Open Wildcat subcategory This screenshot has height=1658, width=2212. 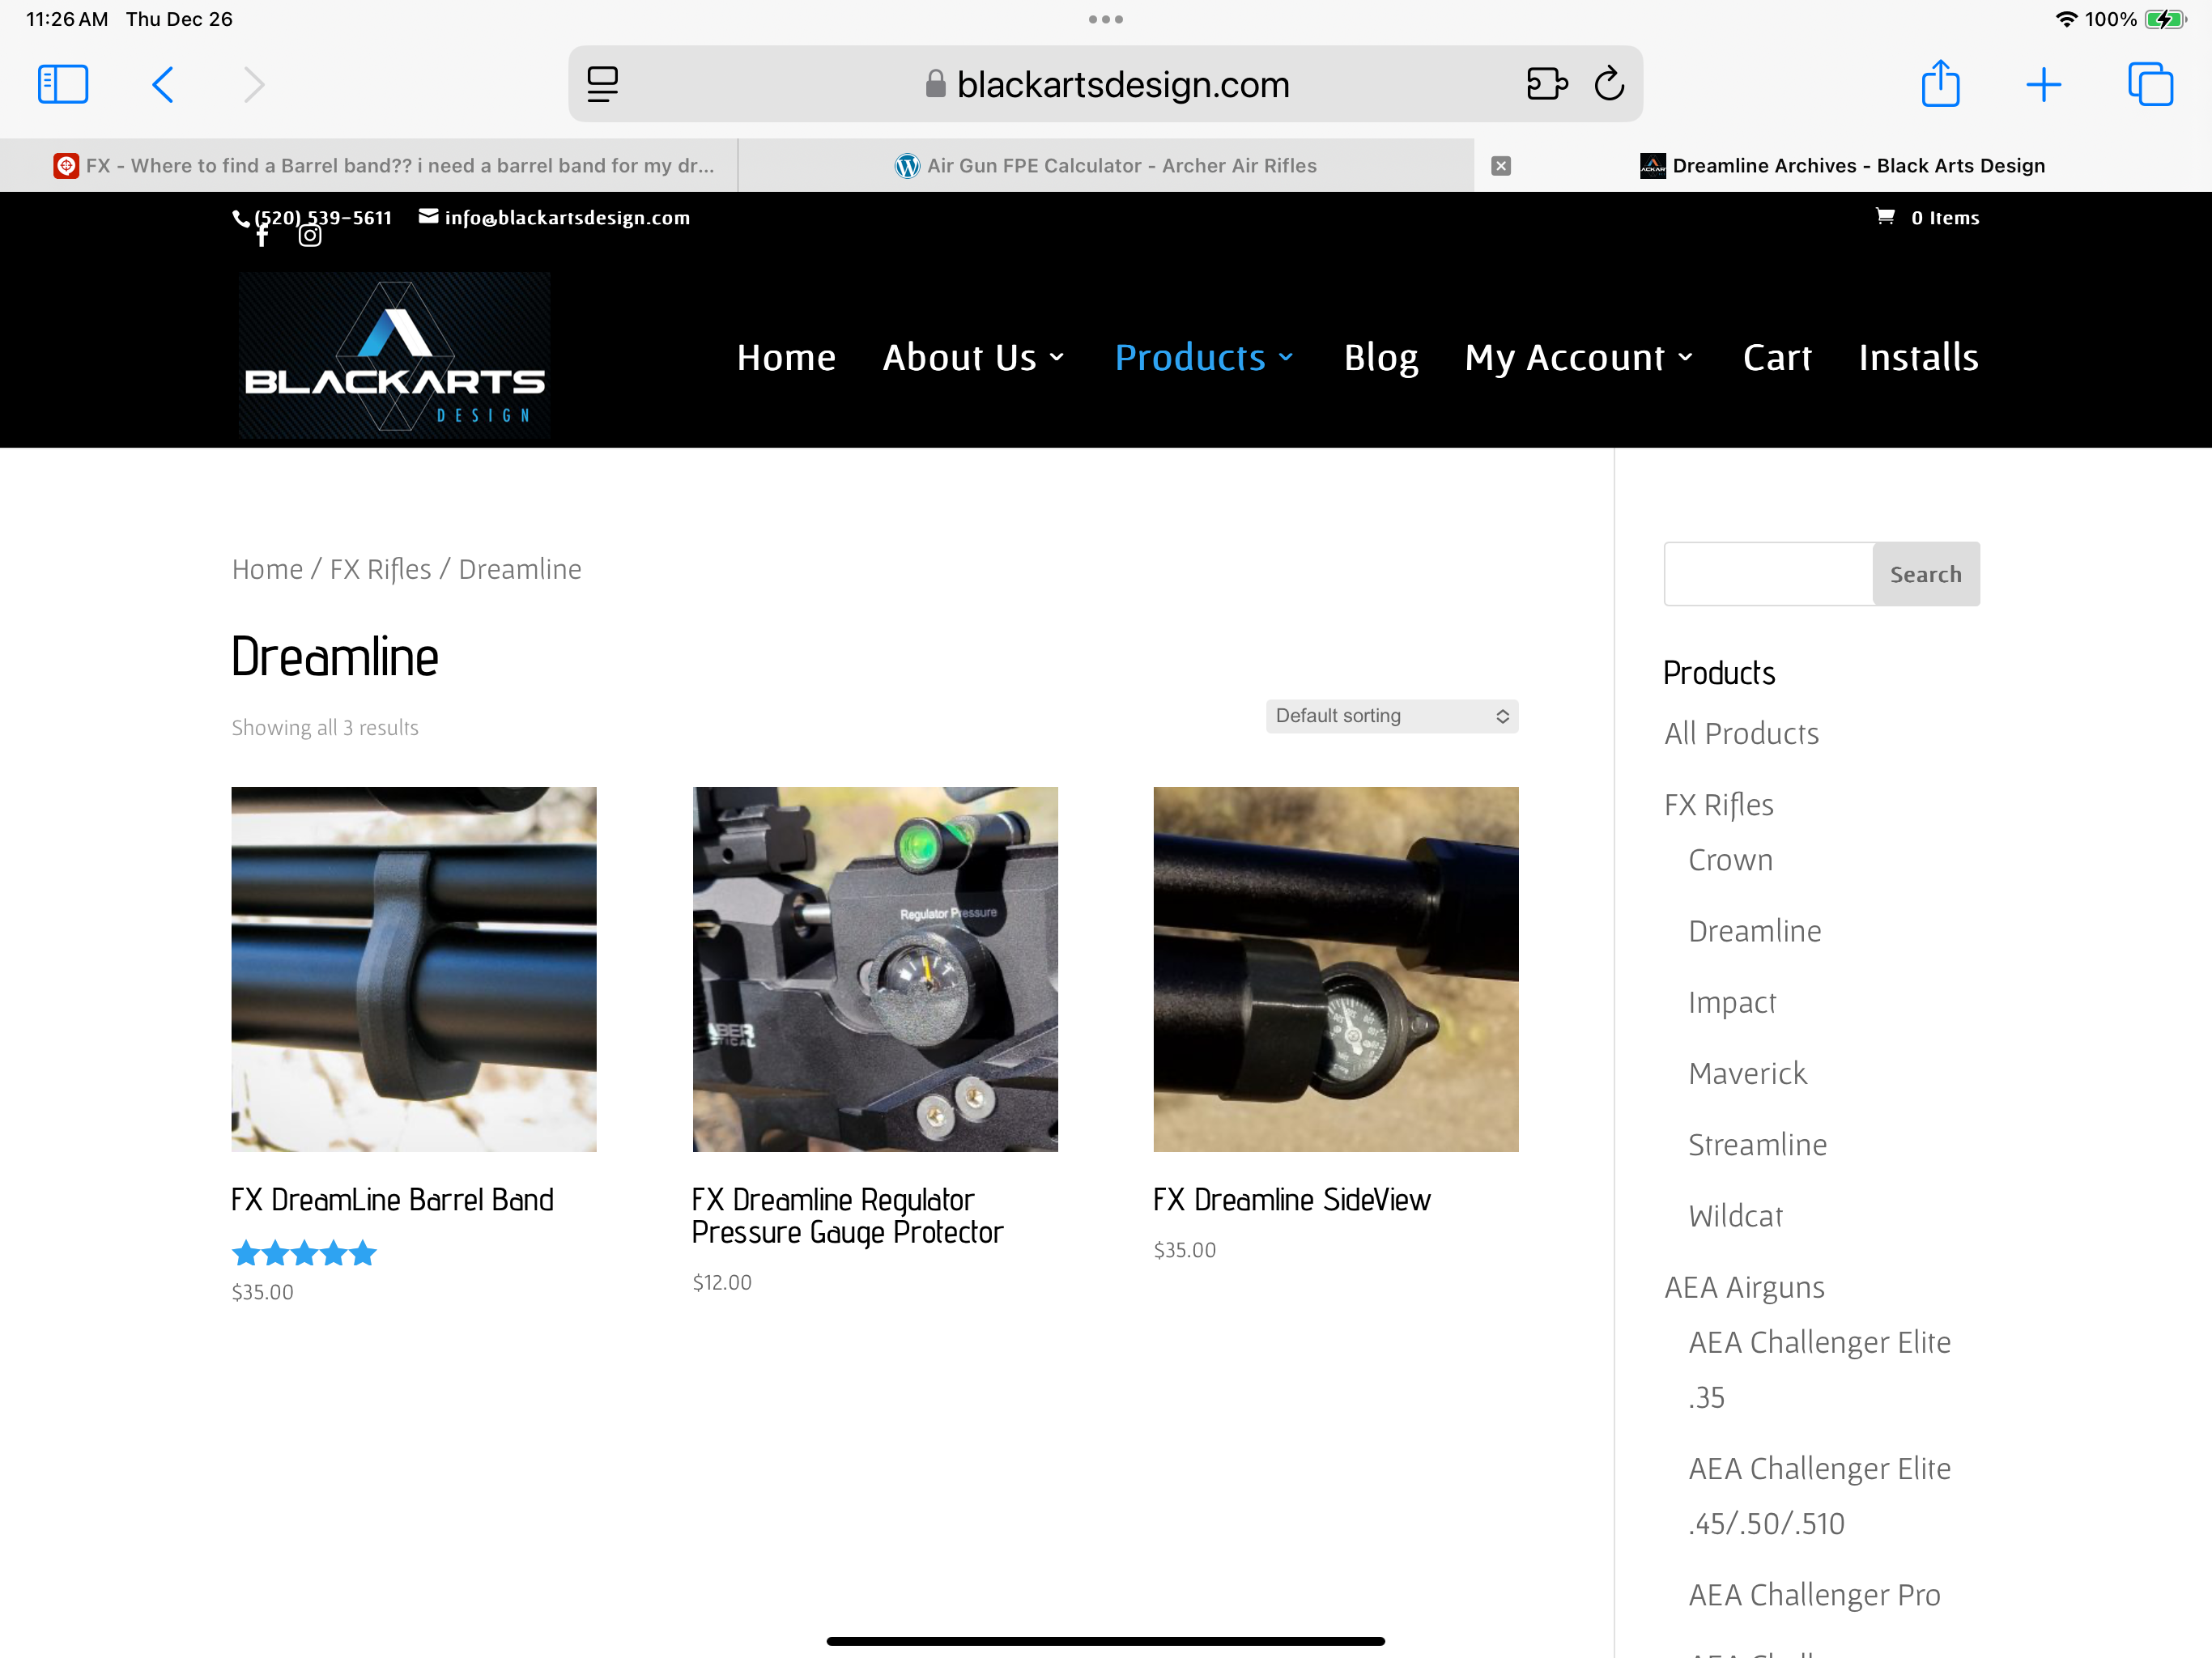click(1735, 1216)
